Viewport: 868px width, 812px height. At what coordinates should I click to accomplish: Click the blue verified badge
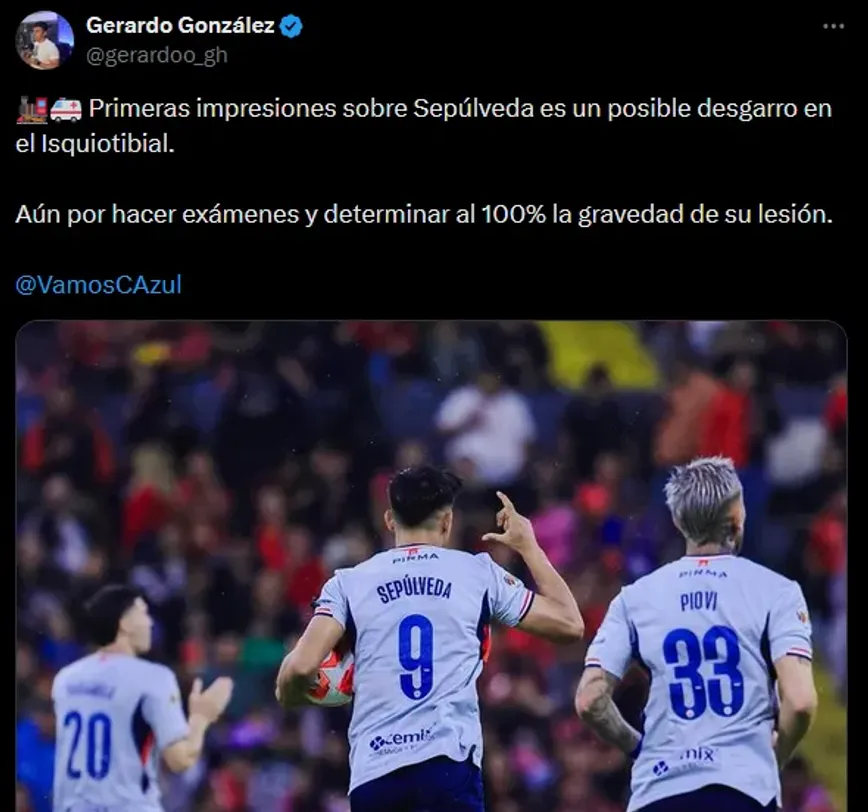[291, 26]
